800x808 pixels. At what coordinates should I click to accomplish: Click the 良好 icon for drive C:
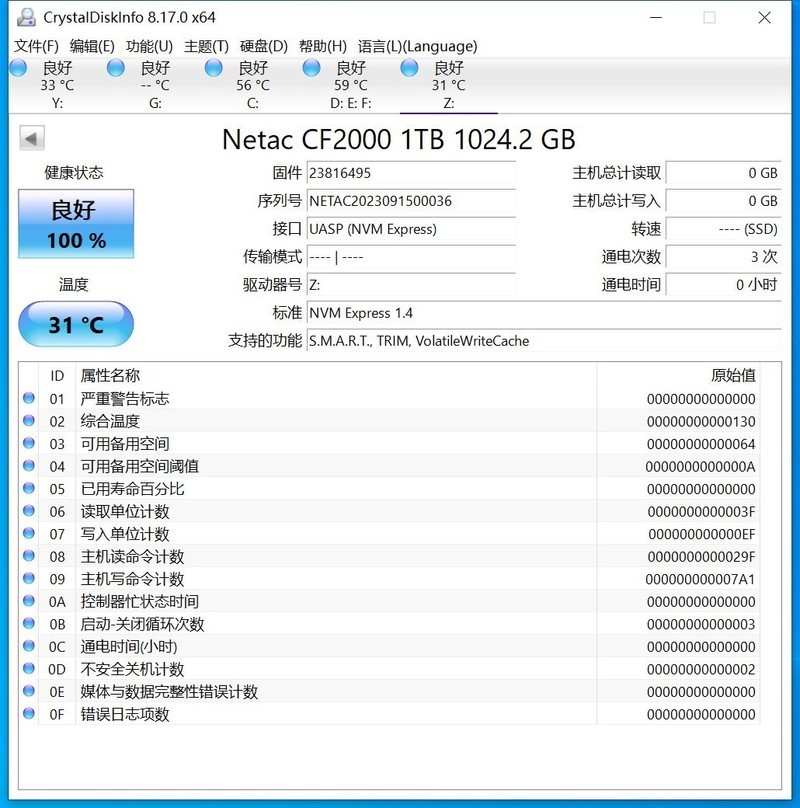click(x=213, y=68)
